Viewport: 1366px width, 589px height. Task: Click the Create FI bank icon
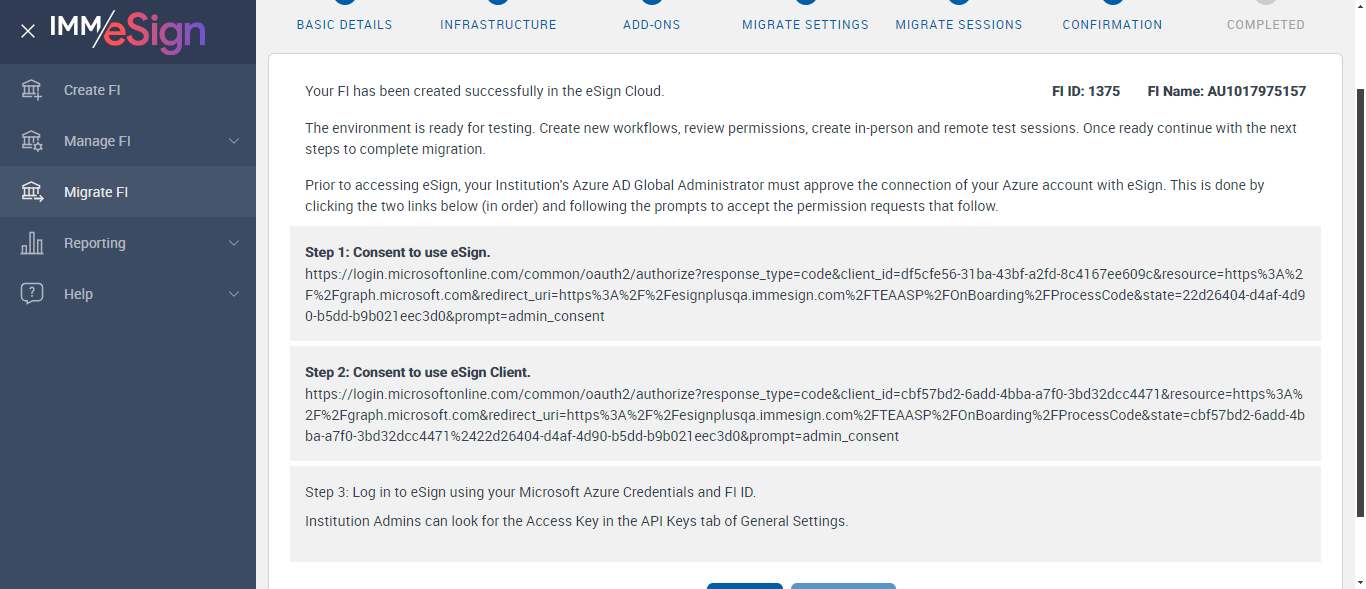point(32,90)
